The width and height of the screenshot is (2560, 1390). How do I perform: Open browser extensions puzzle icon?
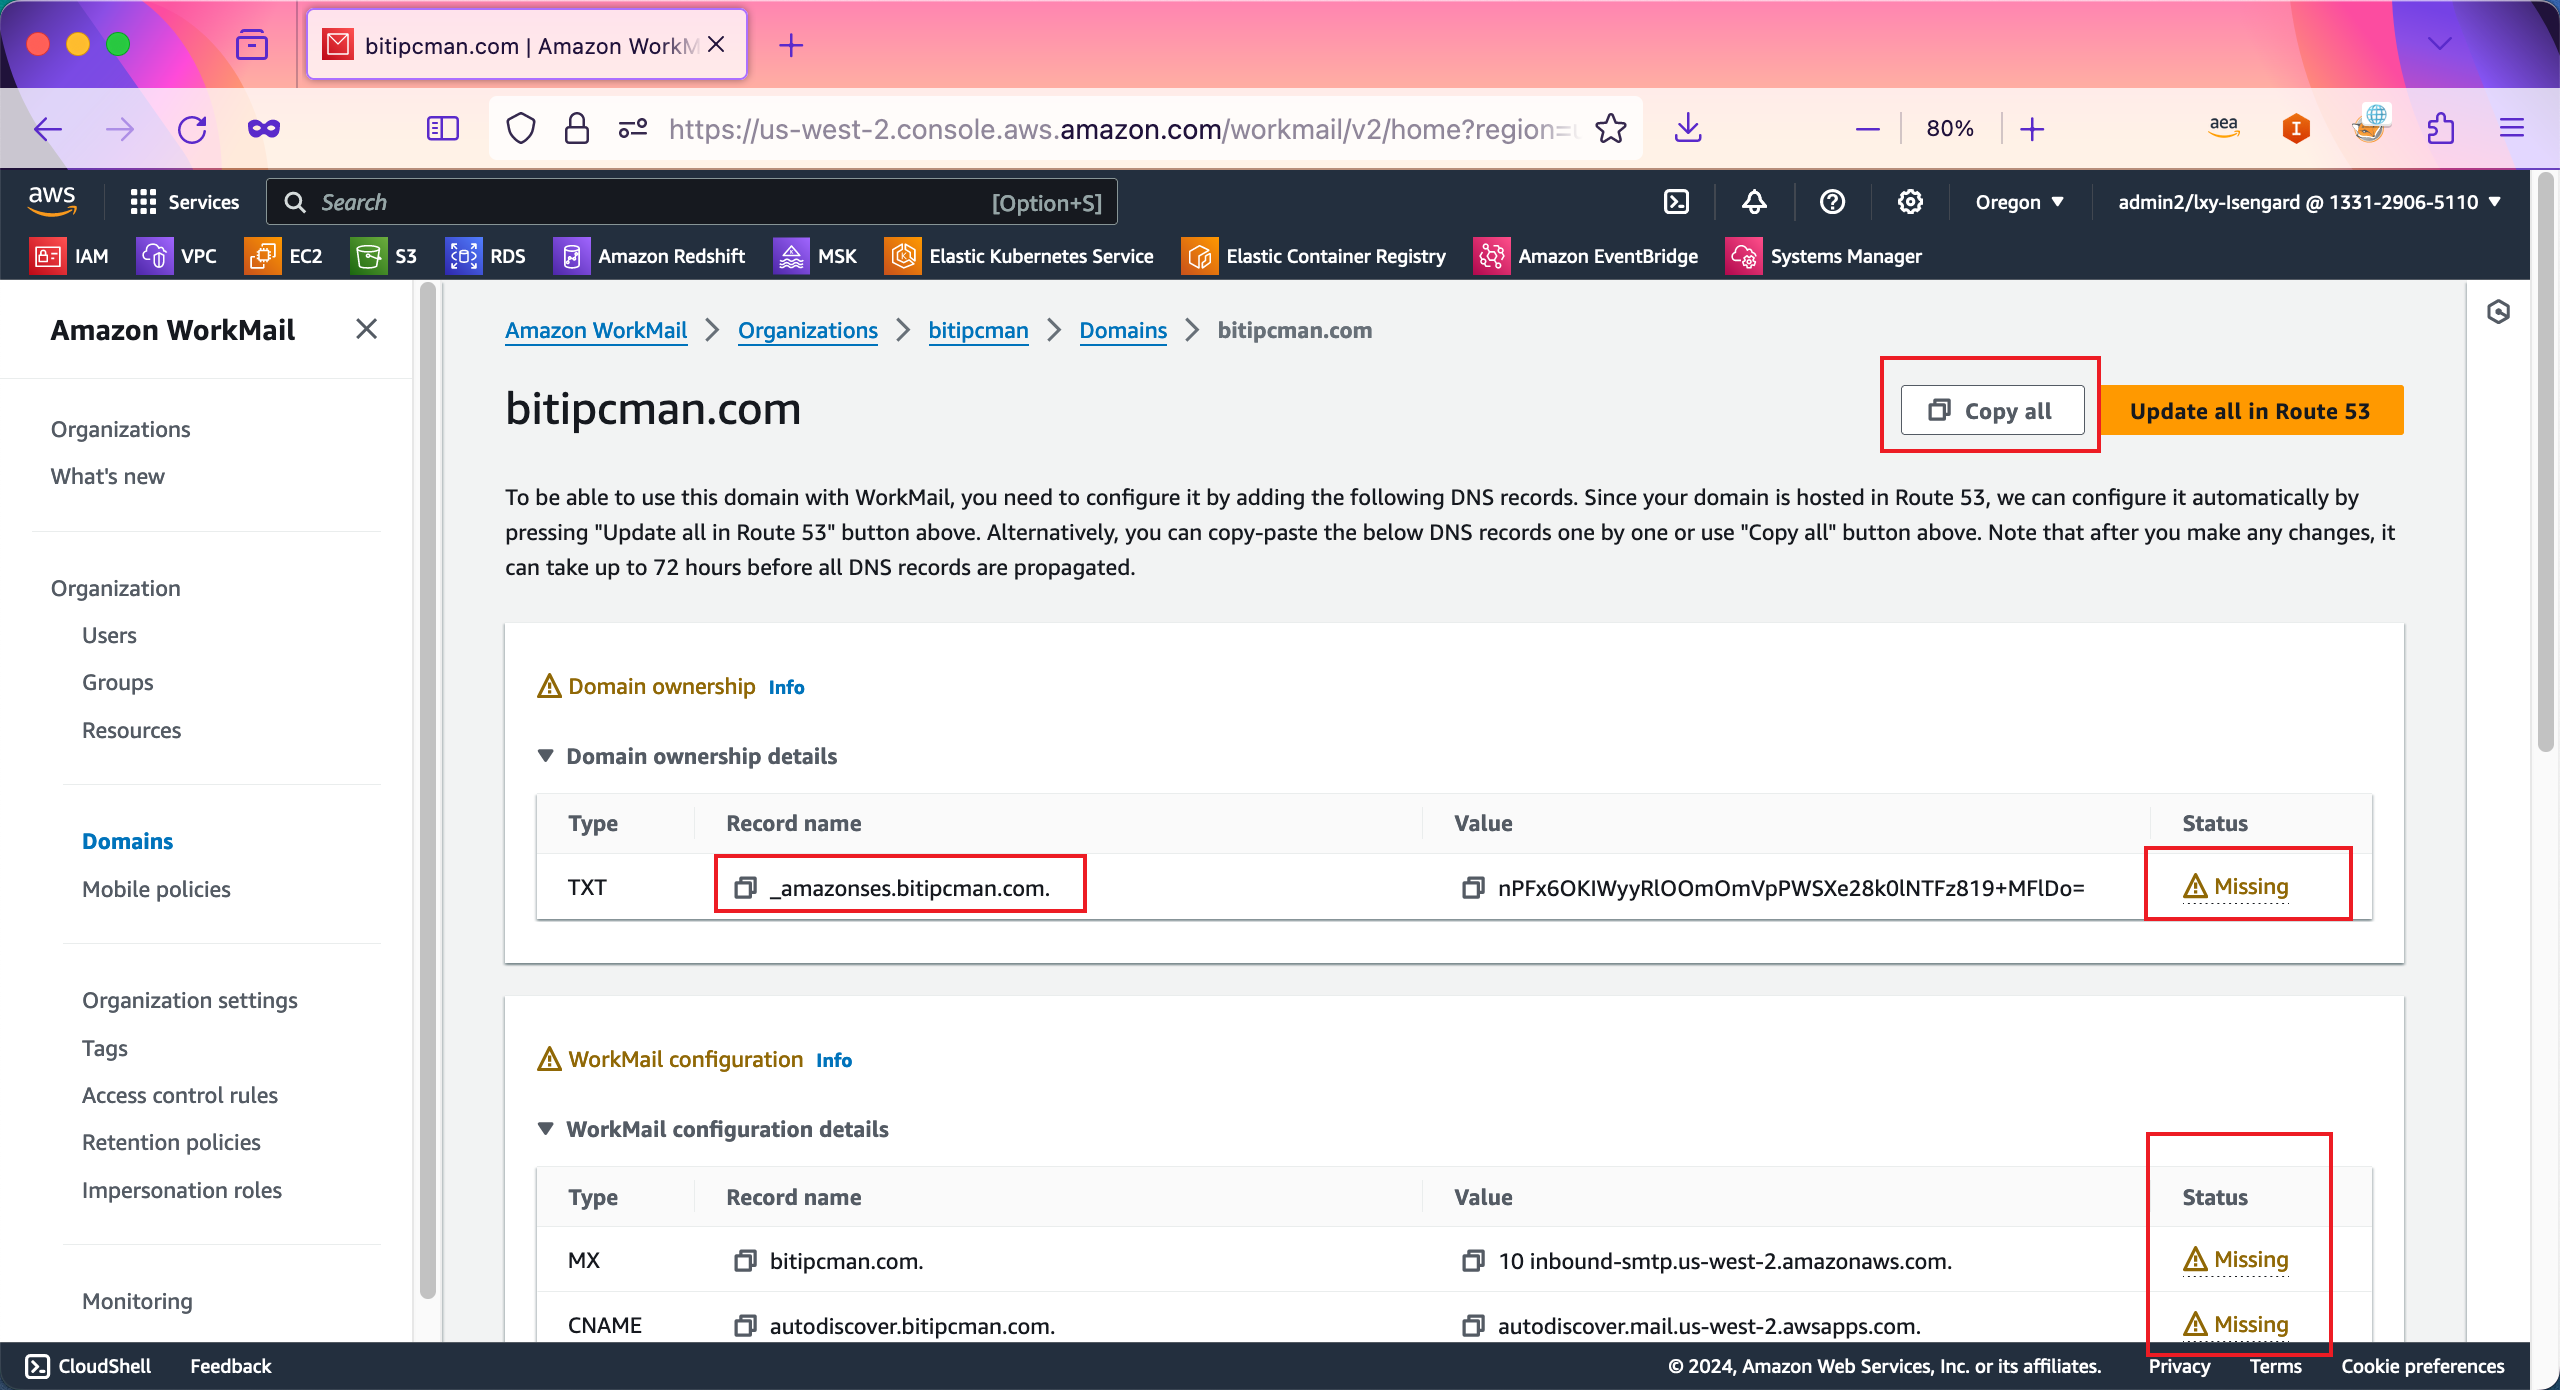point(2440,128)
